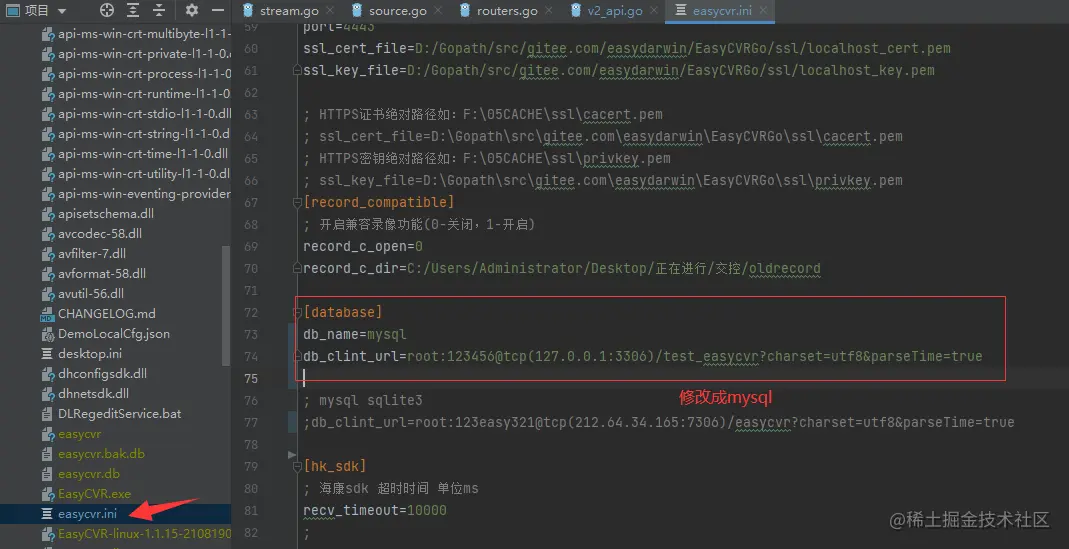Click the record_c_open=0 line

[x=363, y=246]
